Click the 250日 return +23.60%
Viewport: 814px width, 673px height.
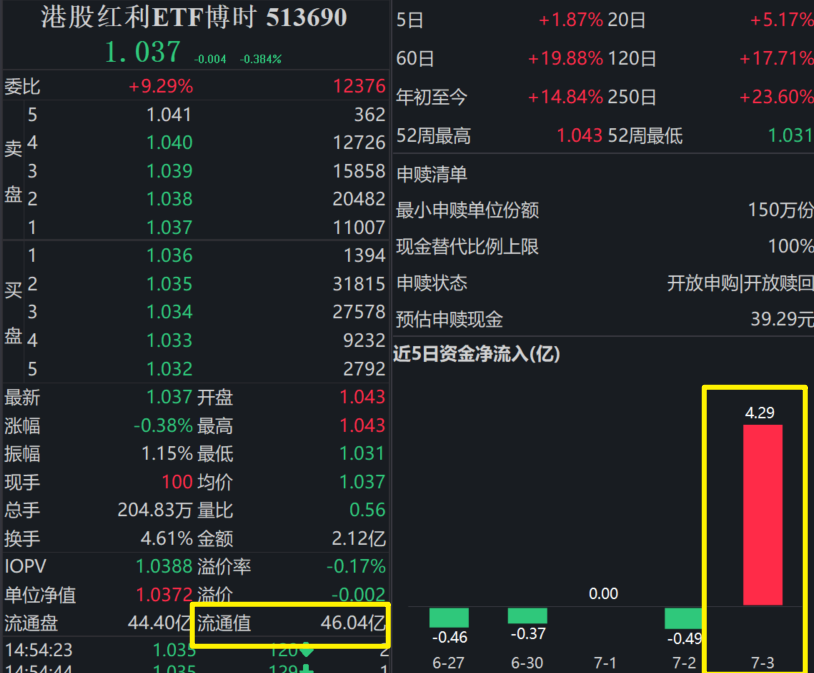pyautogui.click(x=776, y=97)
